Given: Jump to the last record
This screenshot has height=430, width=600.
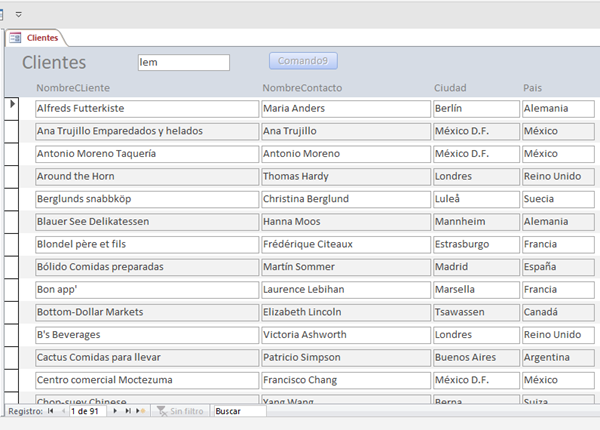Looking at the screenshot, I should click(128, 411).
